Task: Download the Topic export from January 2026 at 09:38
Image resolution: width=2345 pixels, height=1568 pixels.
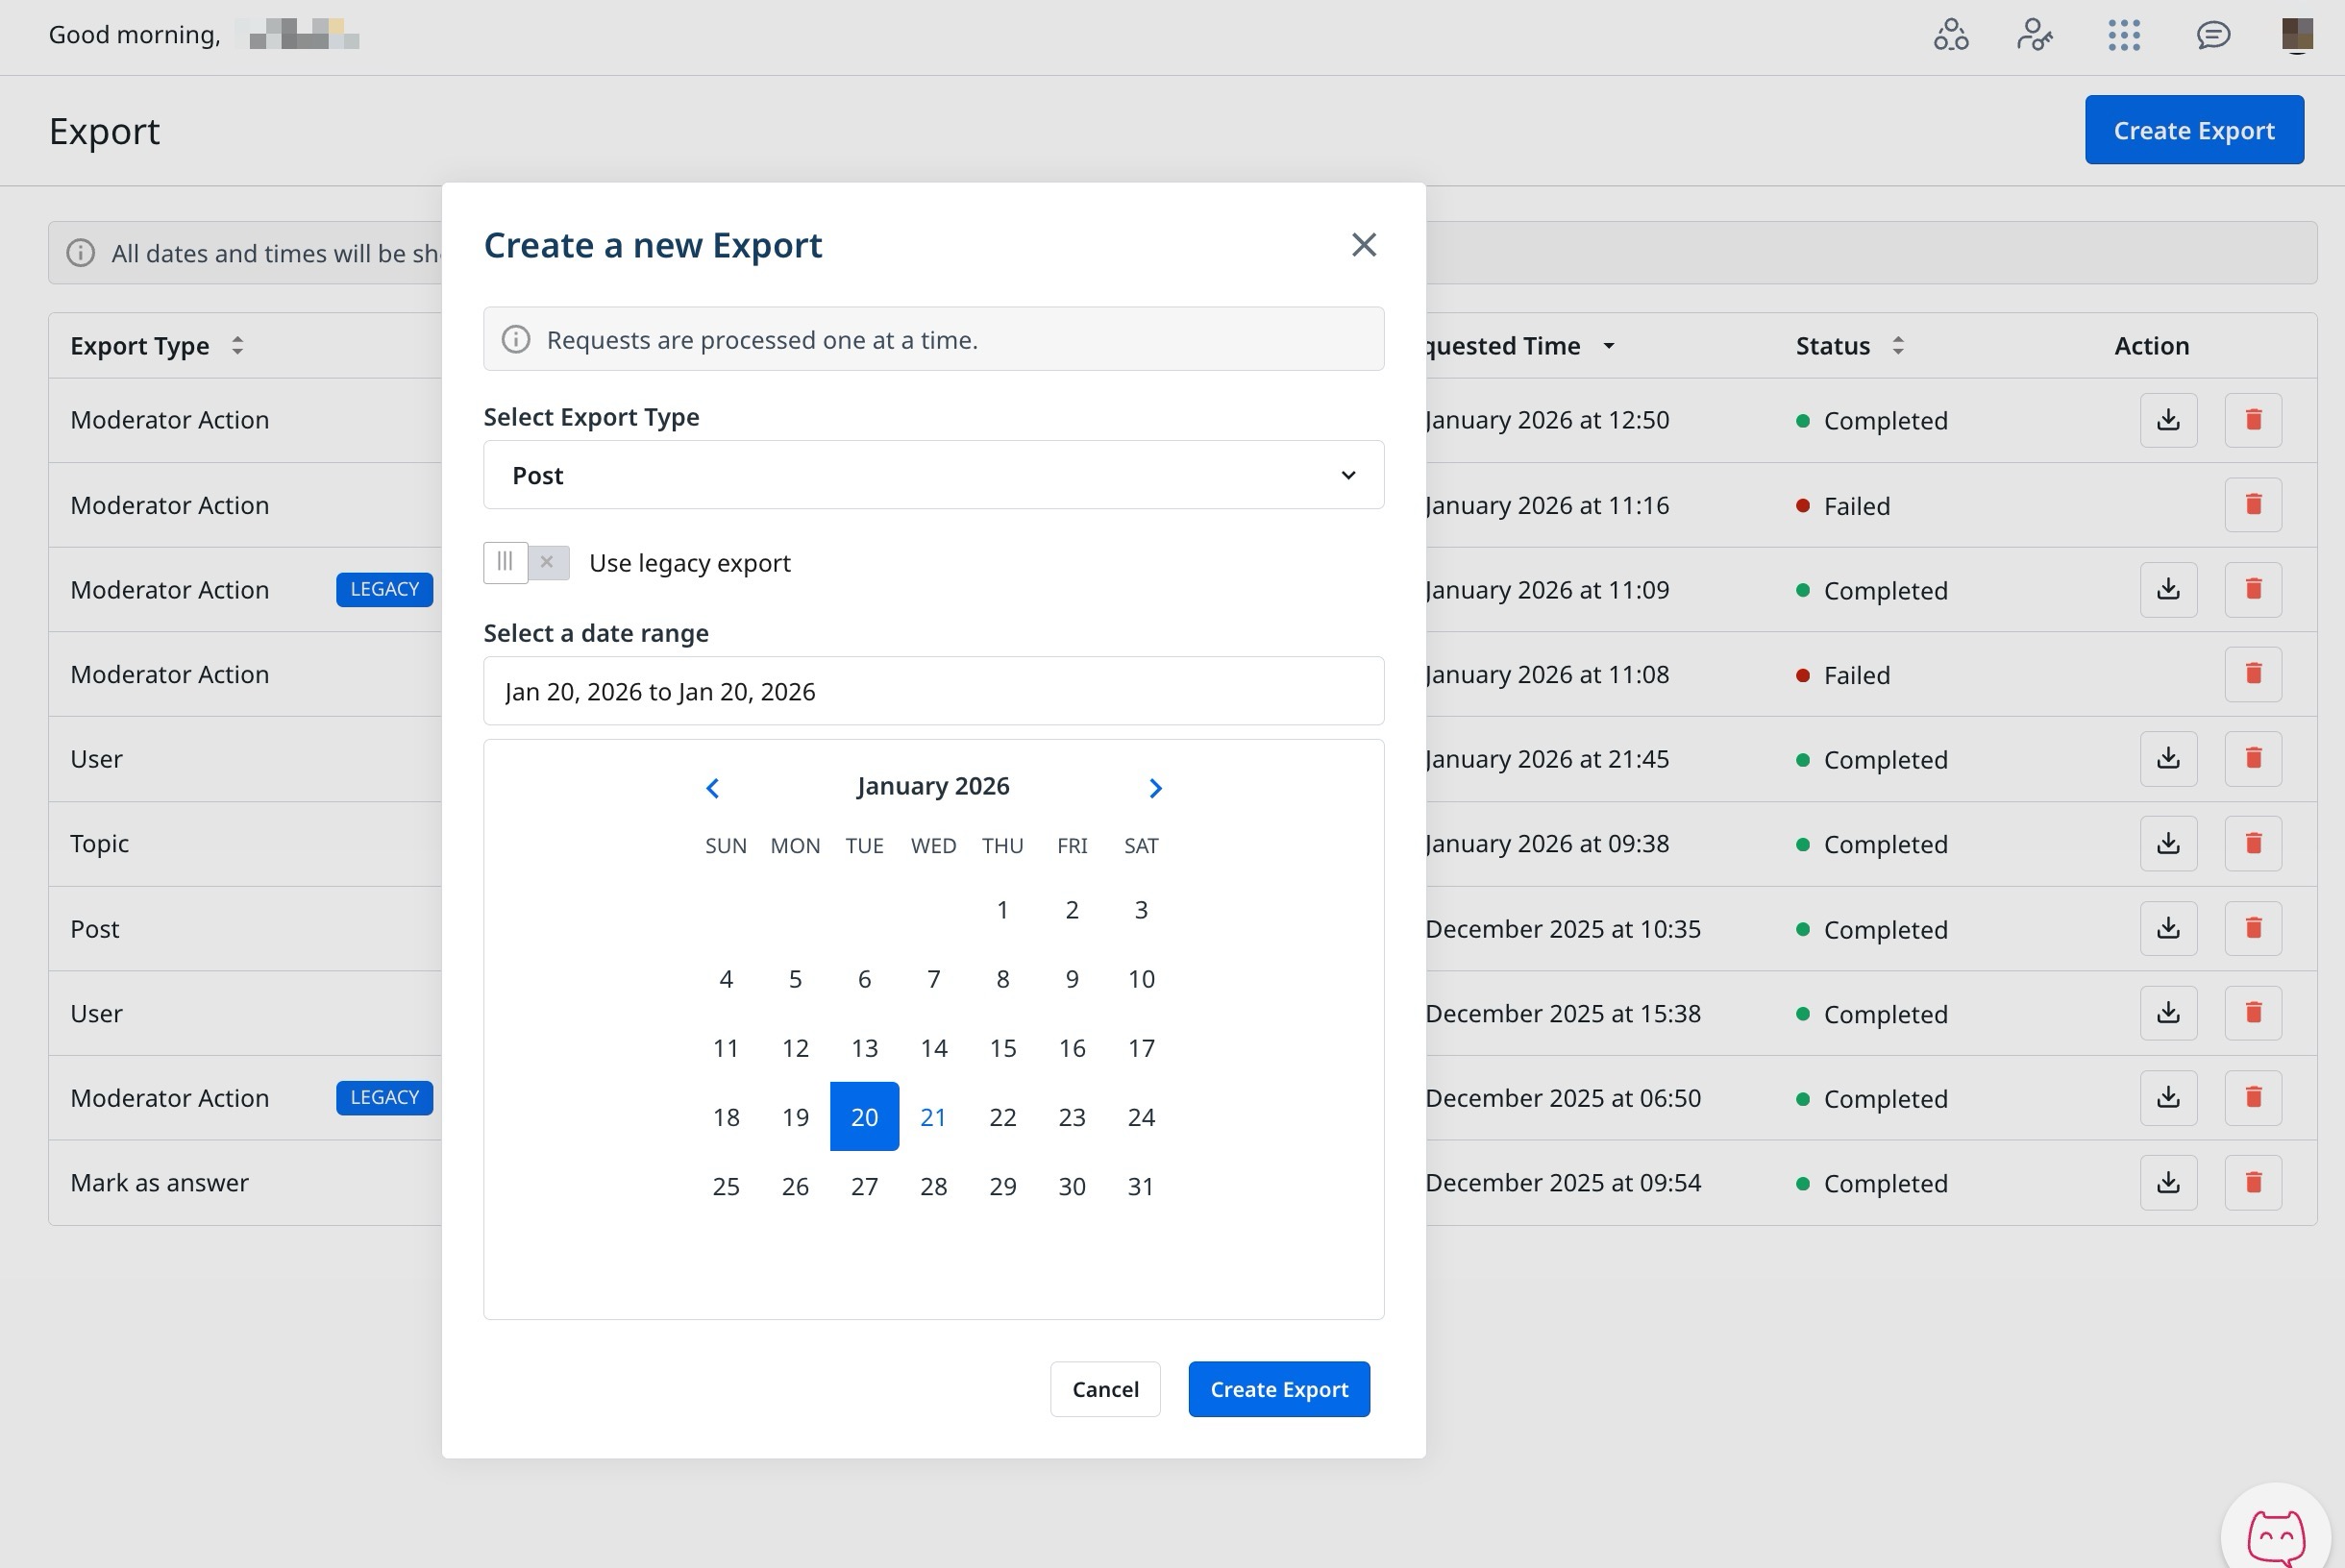Action: click(2168, 843)
